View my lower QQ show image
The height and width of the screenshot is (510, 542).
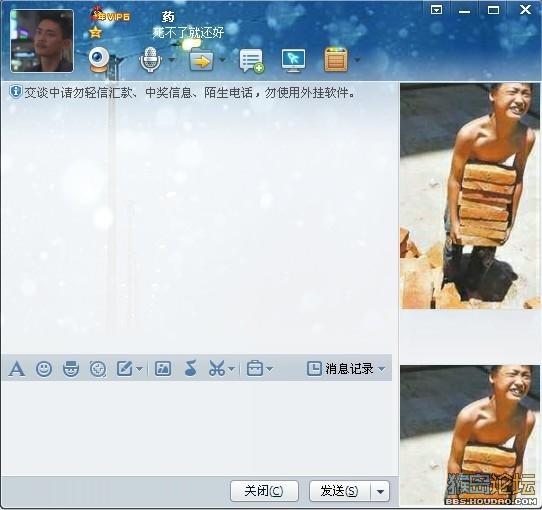click(470, 435)
